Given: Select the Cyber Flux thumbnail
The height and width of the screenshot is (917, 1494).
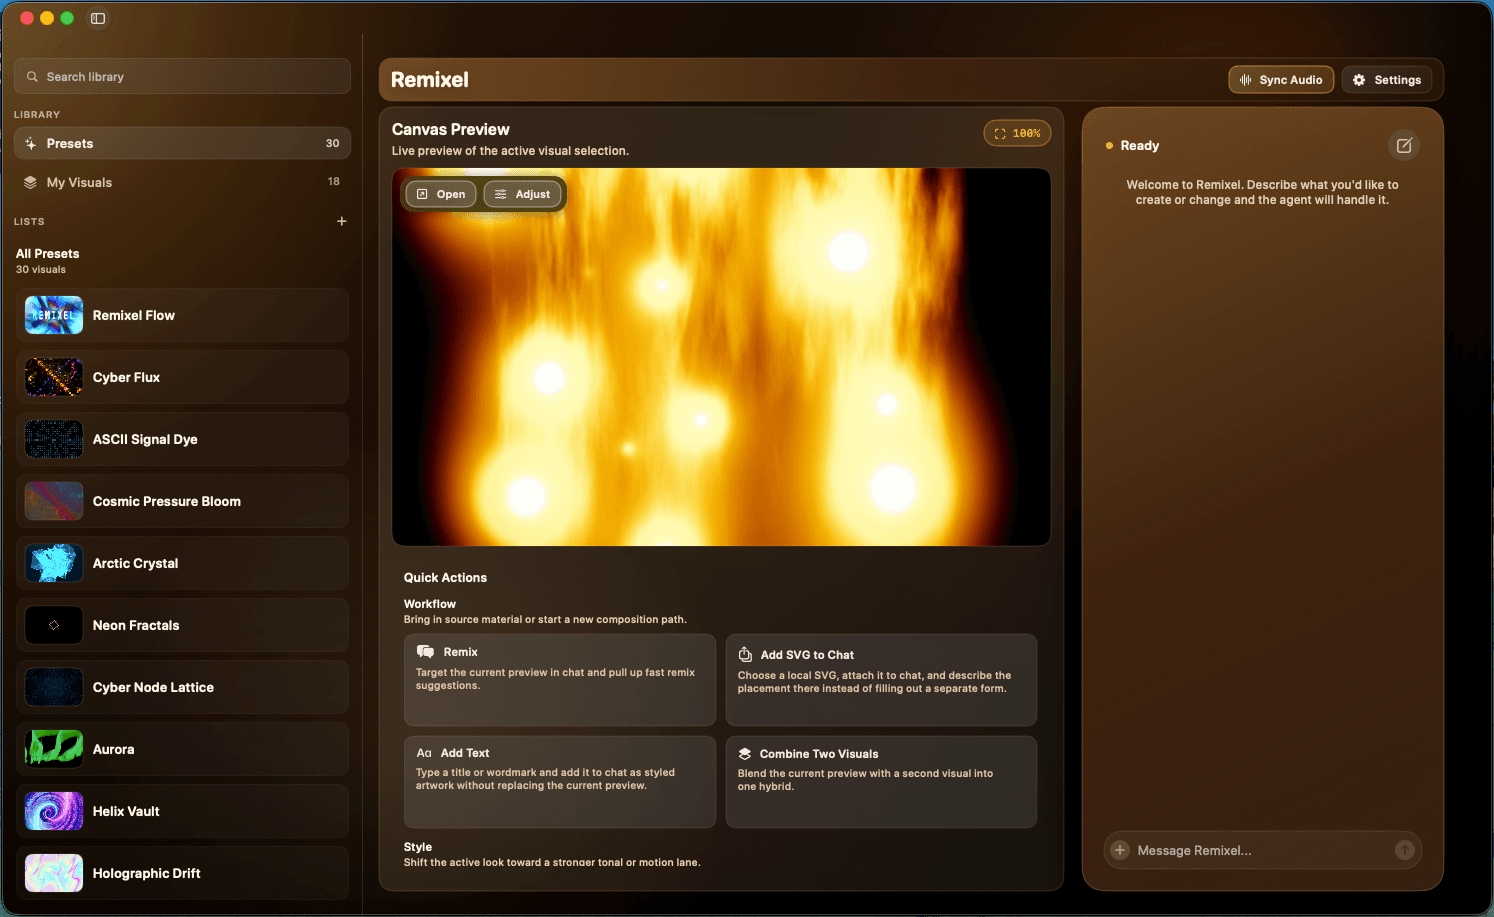Looking at the screenshot, I should [x=54, y=377].
